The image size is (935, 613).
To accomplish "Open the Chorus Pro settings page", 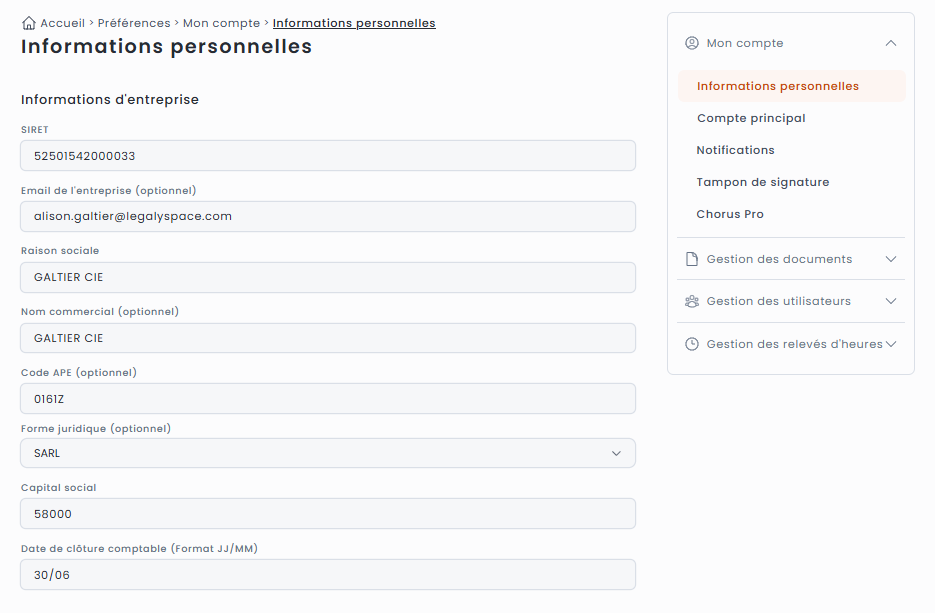I will click(730, 214).
